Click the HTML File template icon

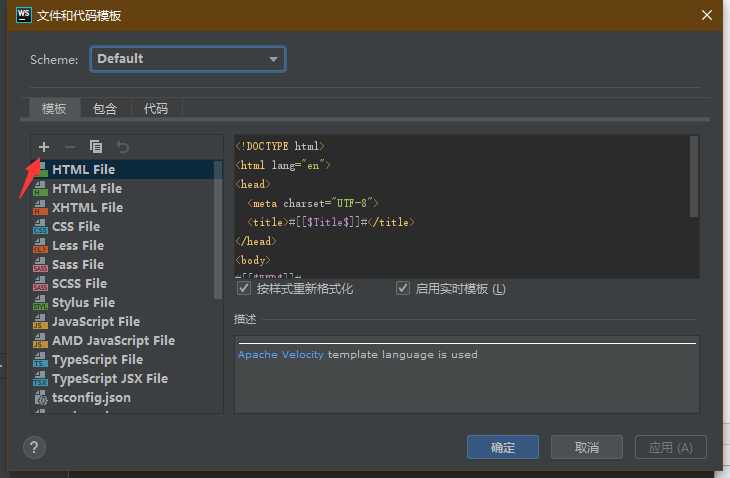pos(41,169)
